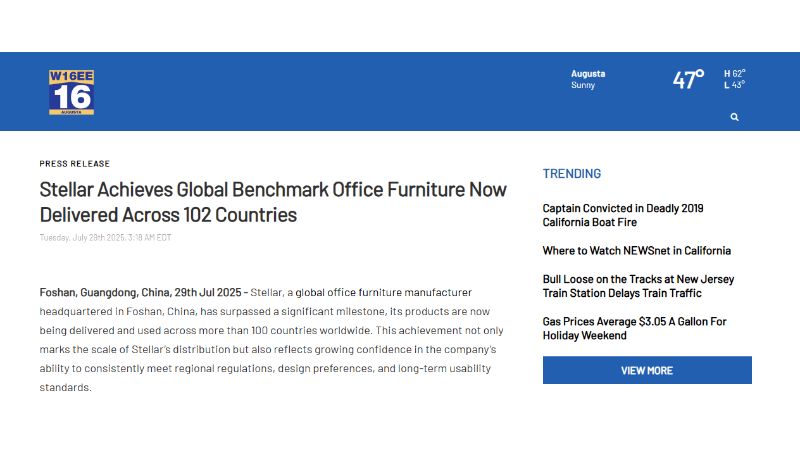Open search with the magnifier icon
800x450 pixels.
point(735,117)
